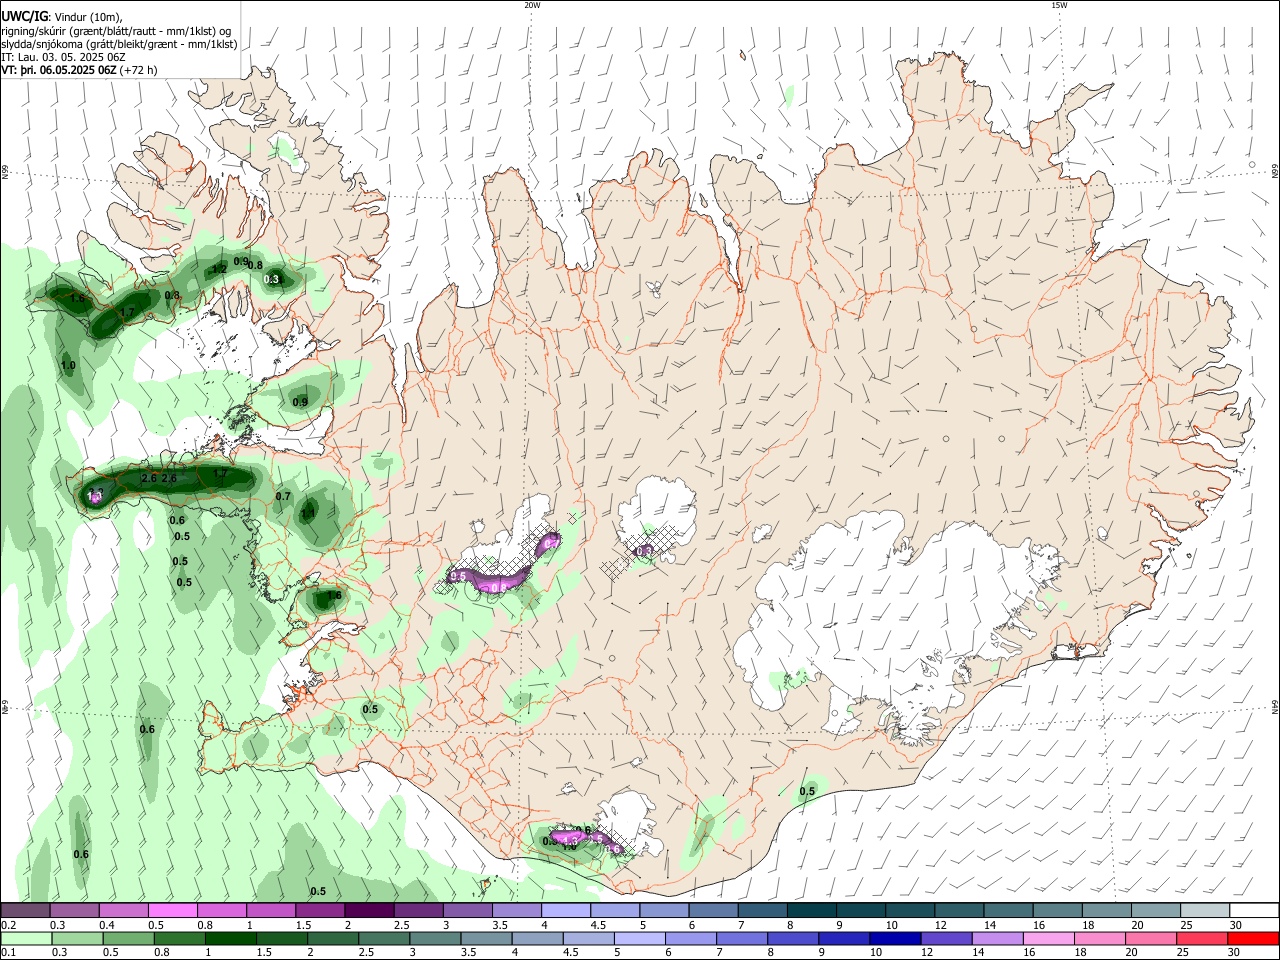The image size is (1280, 960).
Task: Click the white Hofsjökull glacier in central Iceland
Action: tap(658, 512)
